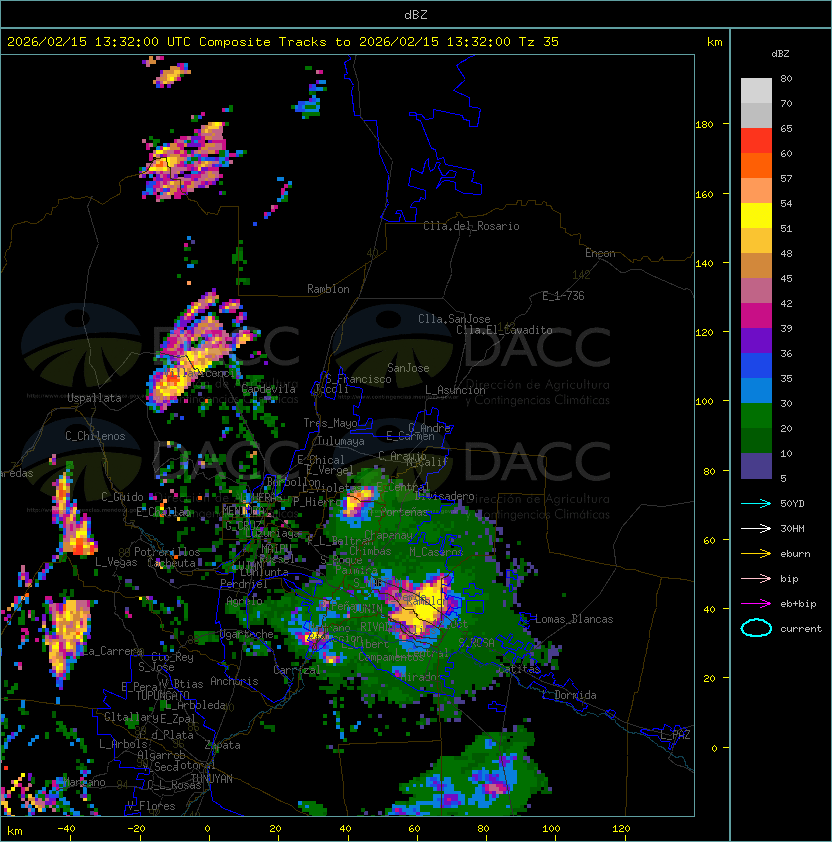The image size is (832, 842).
Task: Click the white 30HM arrow in the legend
Action: pyautogui.click(x=756, y=528)
